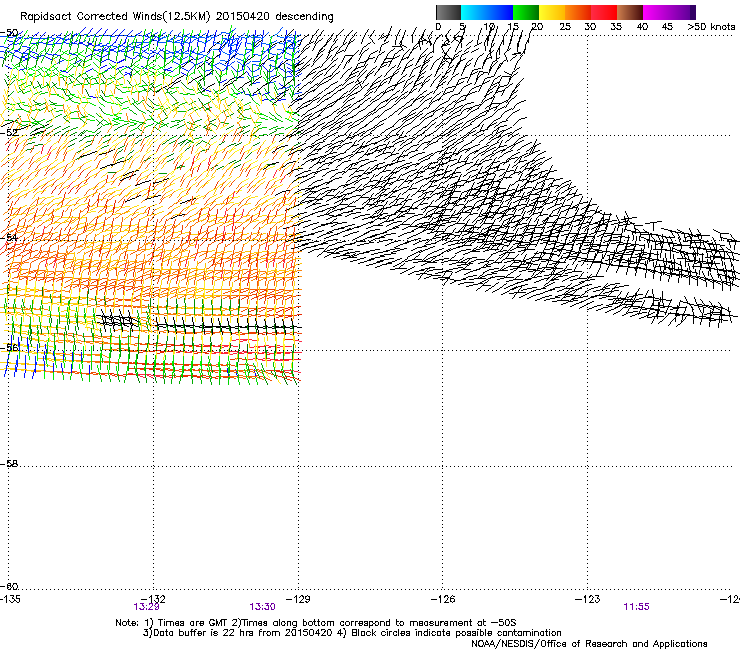This screenshot has height=650, width=740.
Task: Click the date '20150420' in the title
Action: [243, 17]
